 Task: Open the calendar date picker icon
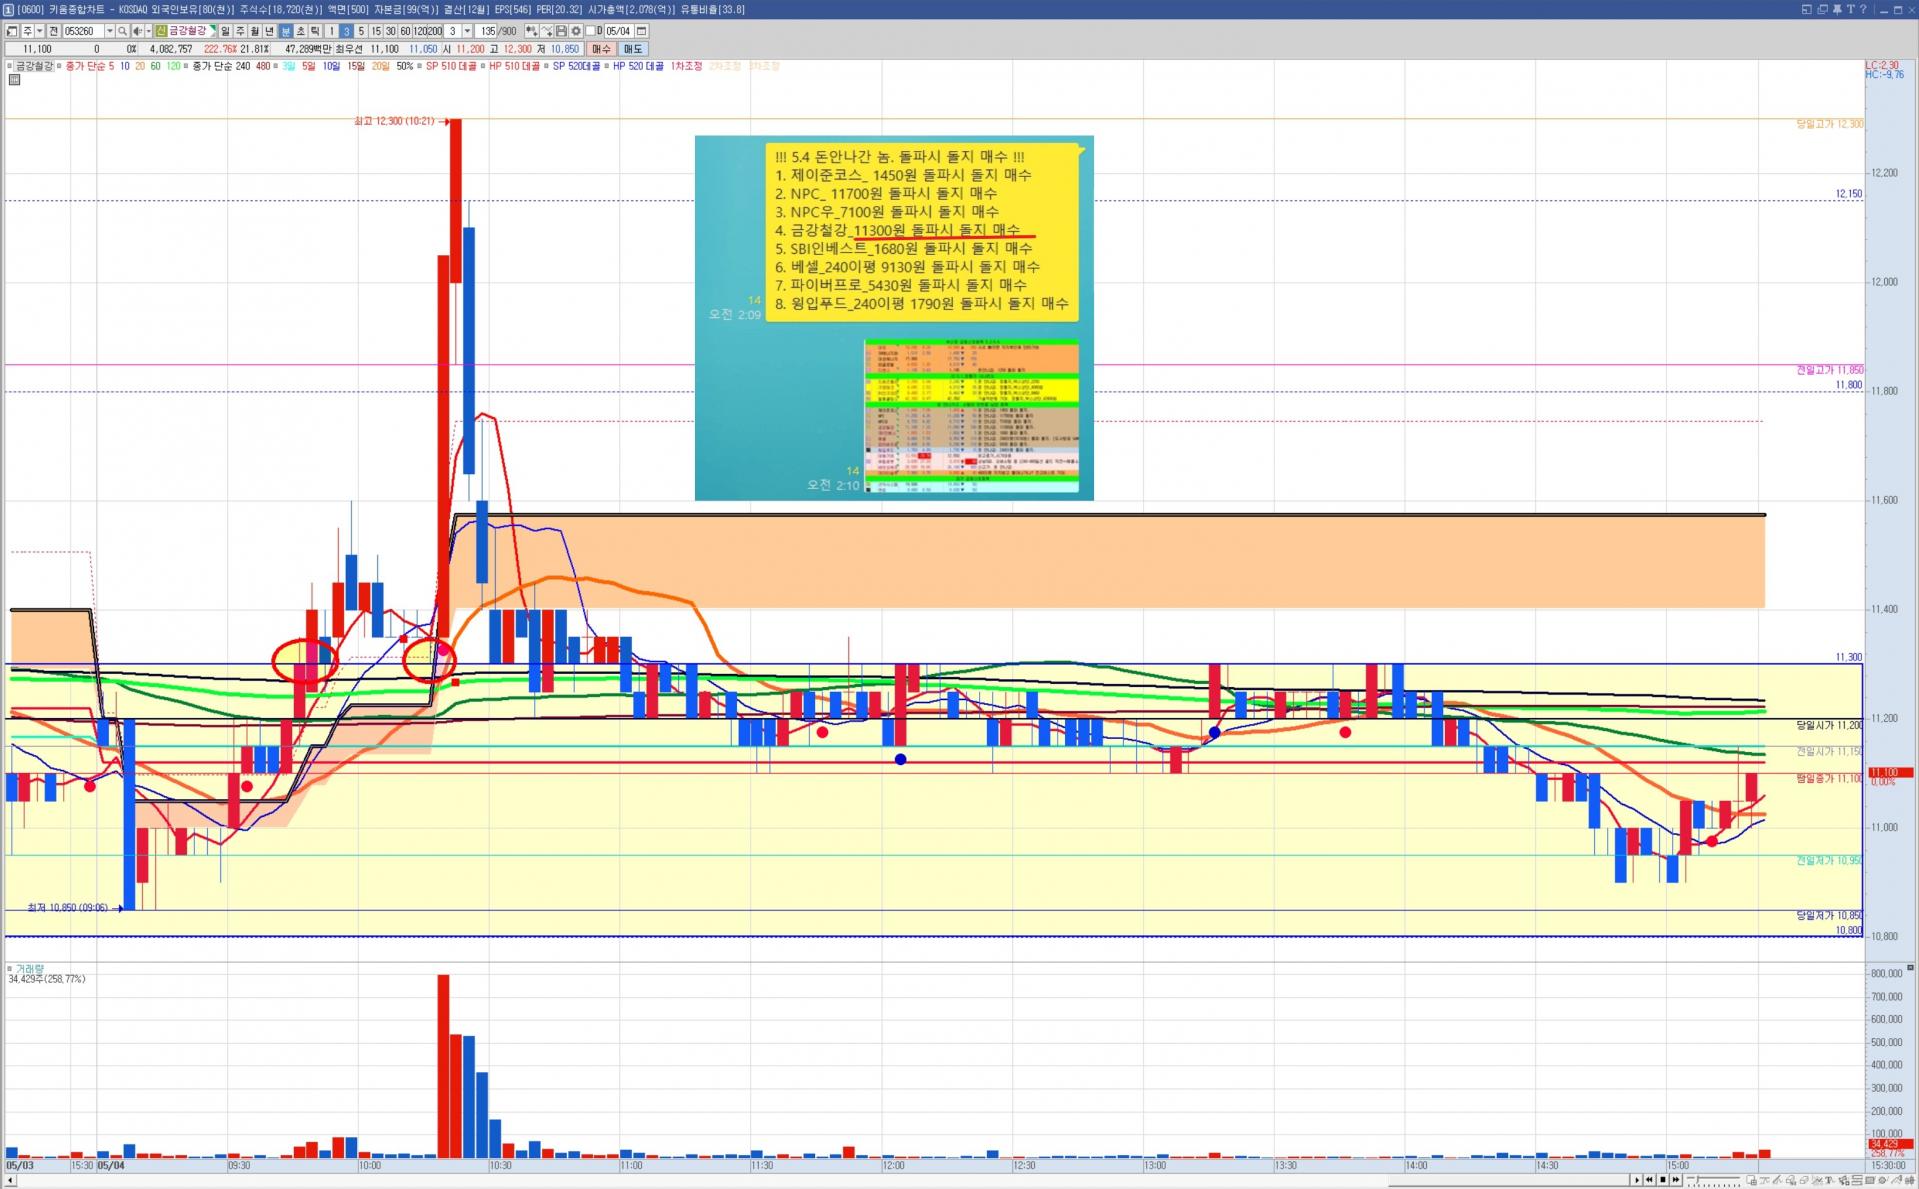tap(642, 31)
